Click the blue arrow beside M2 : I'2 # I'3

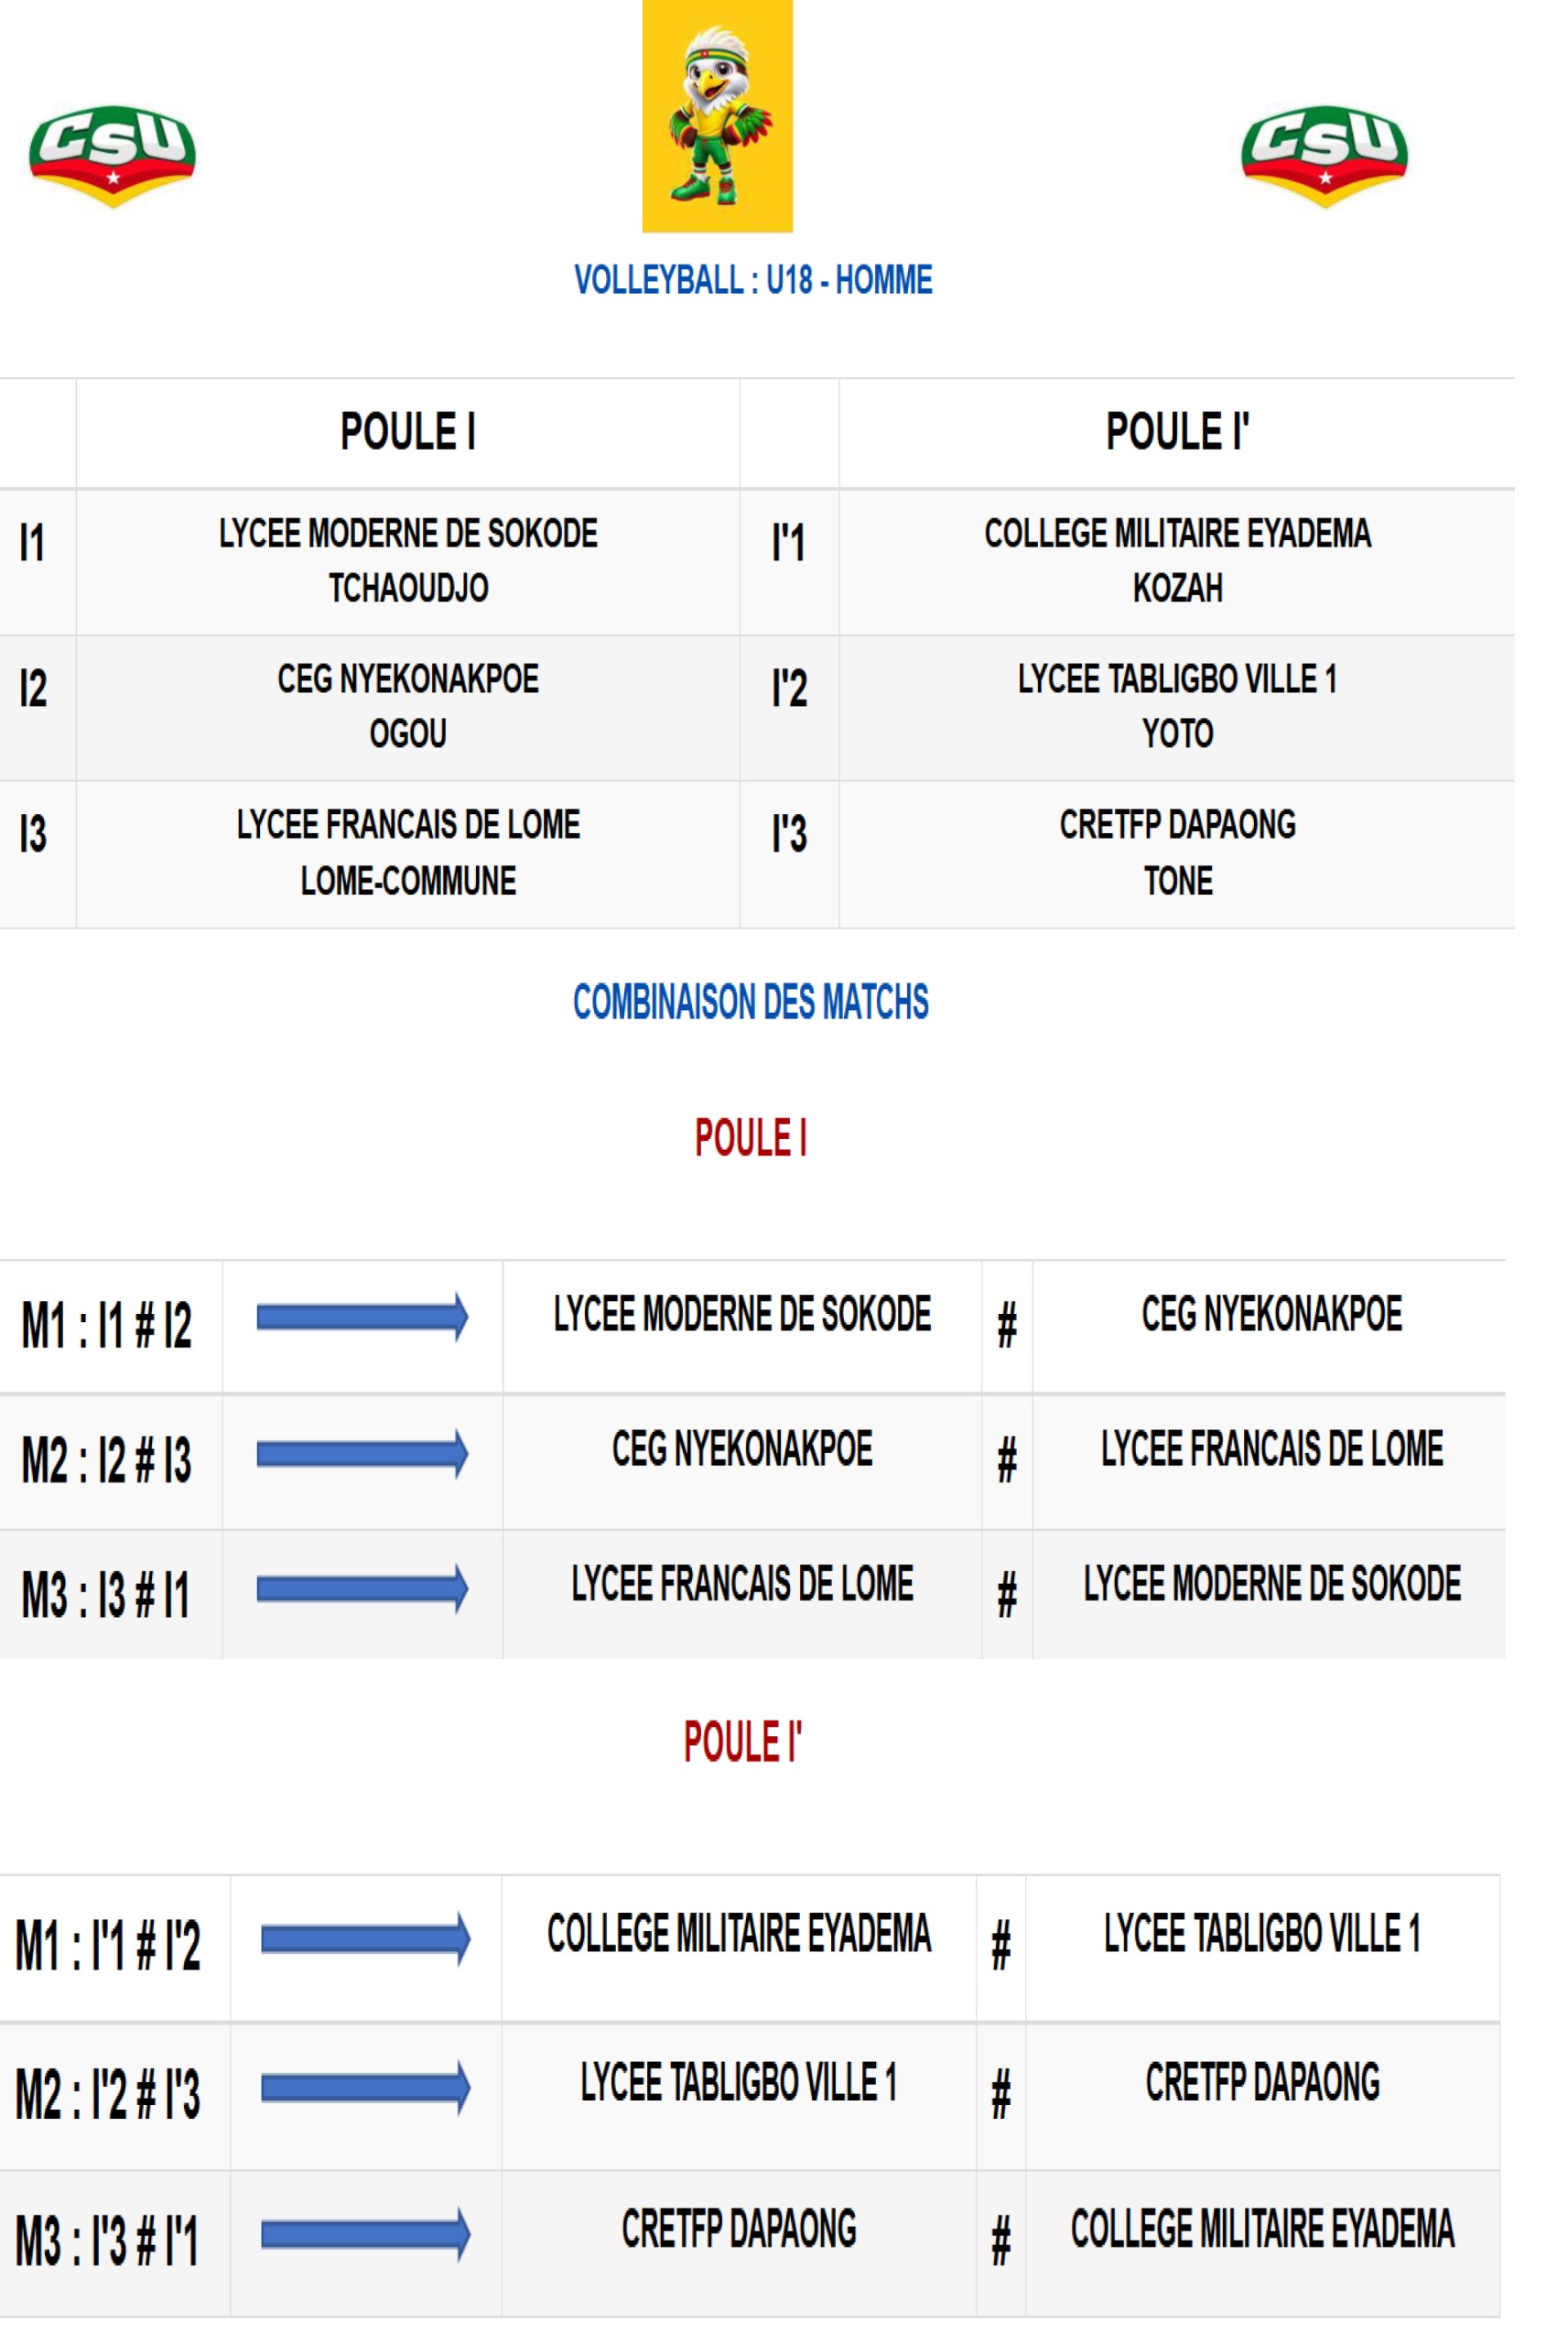(x=366, y=2087)
